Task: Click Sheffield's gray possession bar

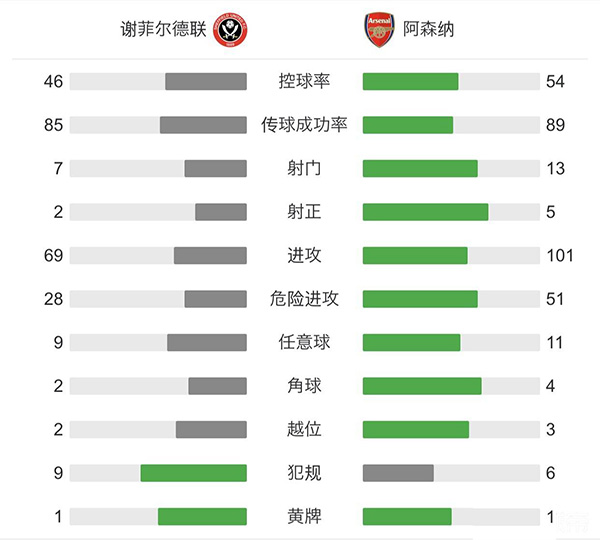Action: click(x=206, y=82)
